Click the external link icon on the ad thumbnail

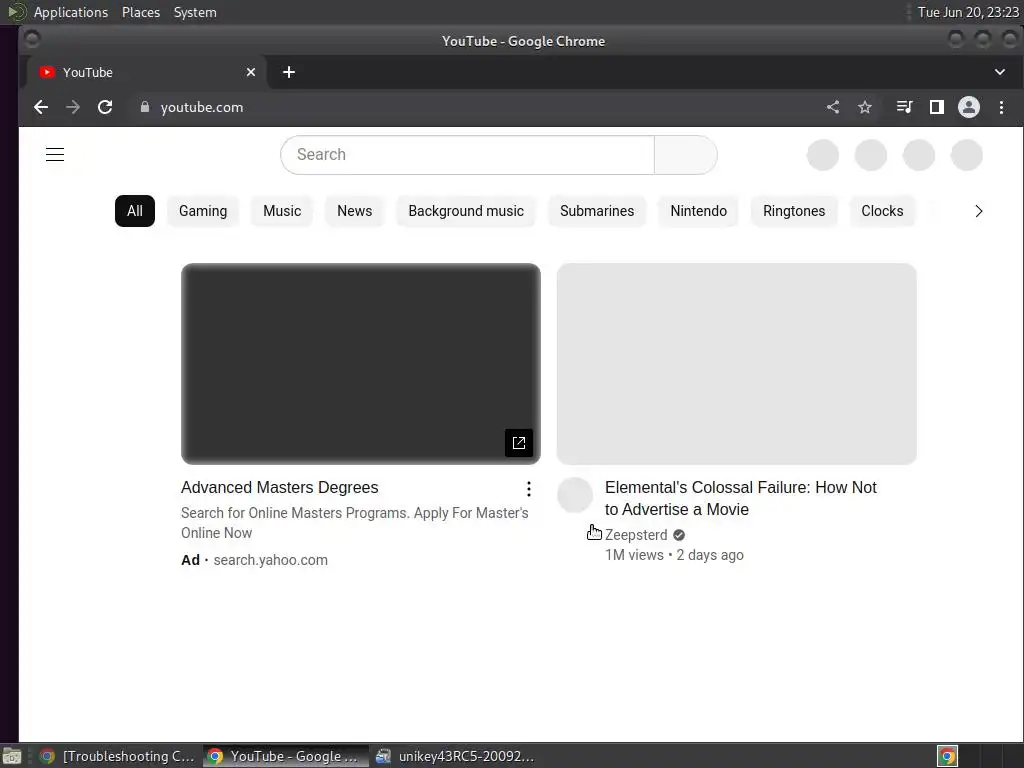(x=519, y=443)
